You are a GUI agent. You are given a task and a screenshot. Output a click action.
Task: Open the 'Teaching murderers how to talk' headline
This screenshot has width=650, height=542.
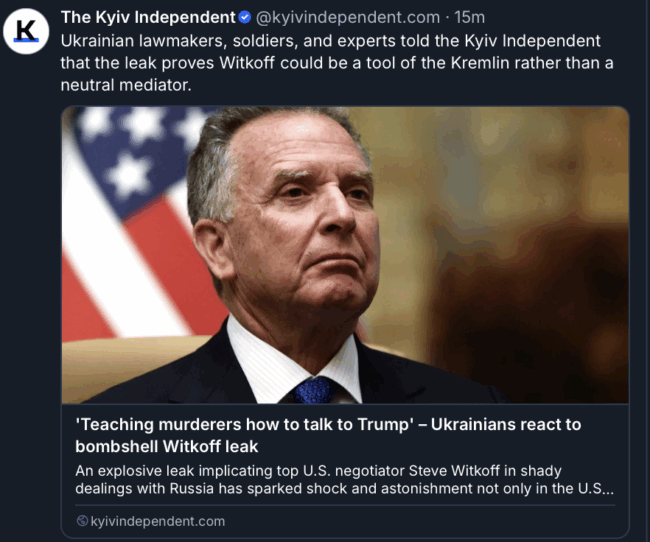pyautogui.click(x=328, y=435)
